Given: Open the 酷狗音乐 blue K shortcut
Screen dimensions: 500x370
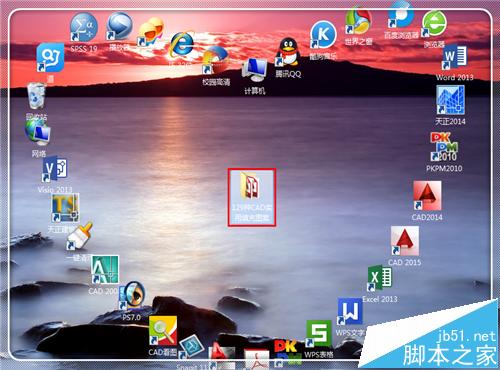Looking at the screenshot, I should (323, 34).
